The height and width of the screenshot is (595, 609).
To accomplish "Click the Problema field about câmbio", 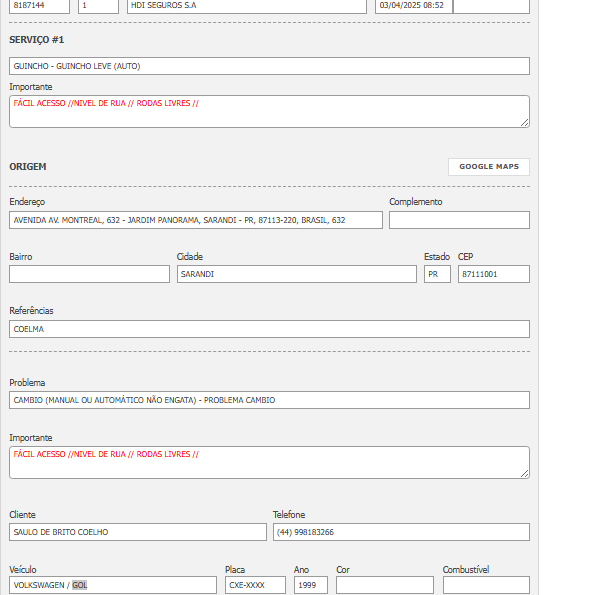I will point(269,400).
